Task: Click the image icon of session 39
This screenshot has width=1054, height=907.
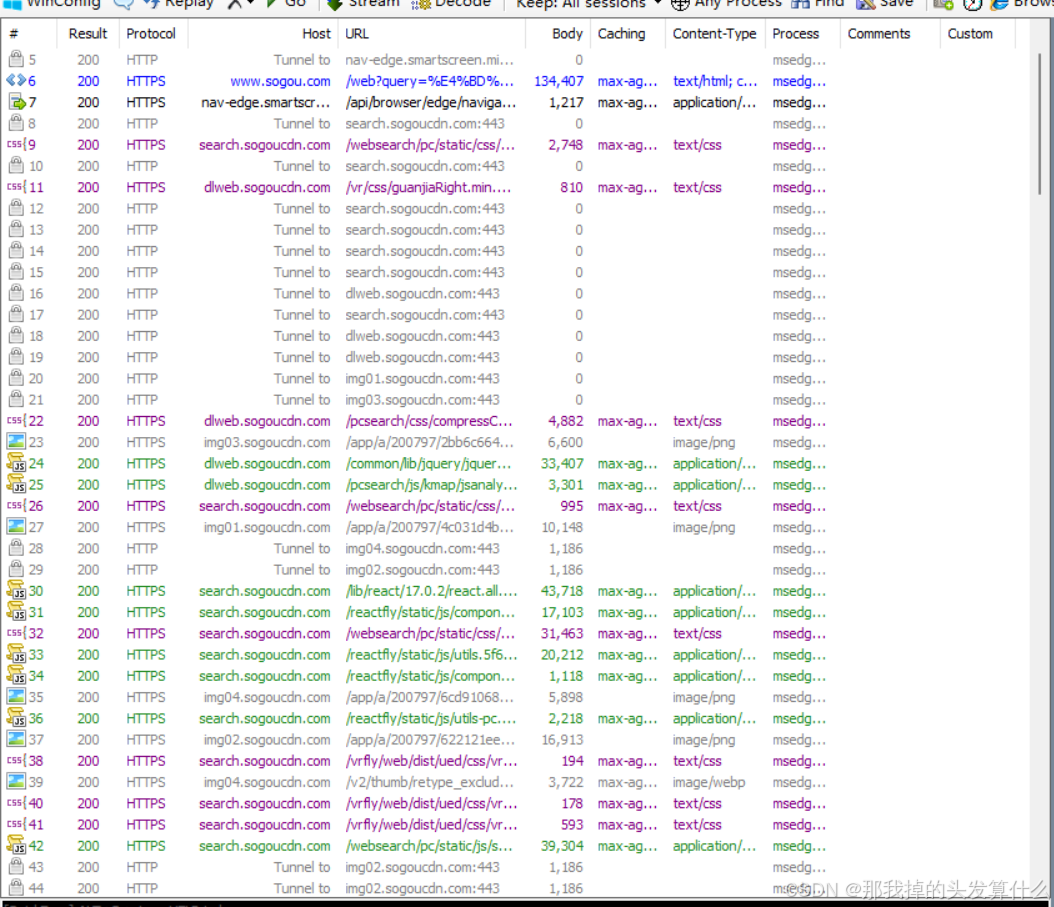Action: [16, 781]
